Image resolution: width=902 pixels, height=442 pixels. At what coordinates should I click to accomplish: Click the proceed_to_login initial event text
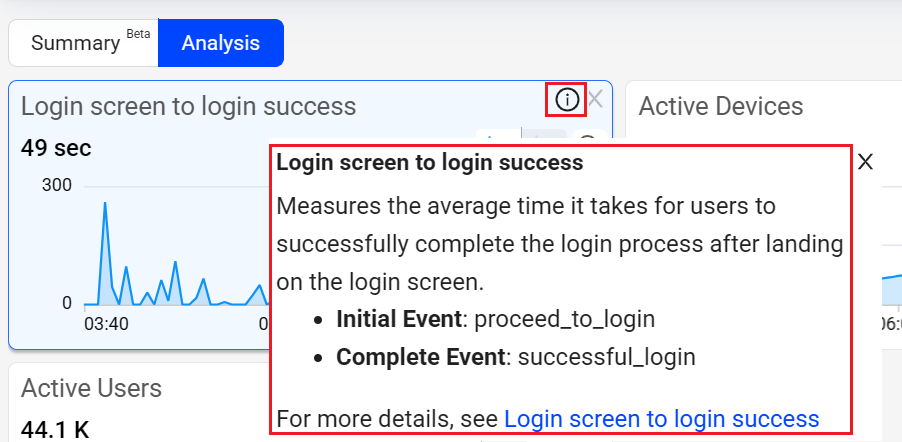(564, 320)
